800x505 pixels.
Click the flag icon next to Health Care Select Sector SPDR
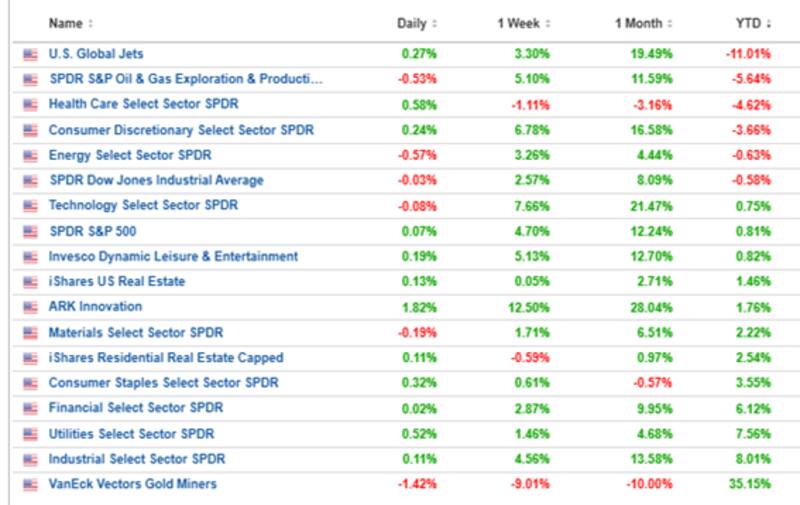30,104
